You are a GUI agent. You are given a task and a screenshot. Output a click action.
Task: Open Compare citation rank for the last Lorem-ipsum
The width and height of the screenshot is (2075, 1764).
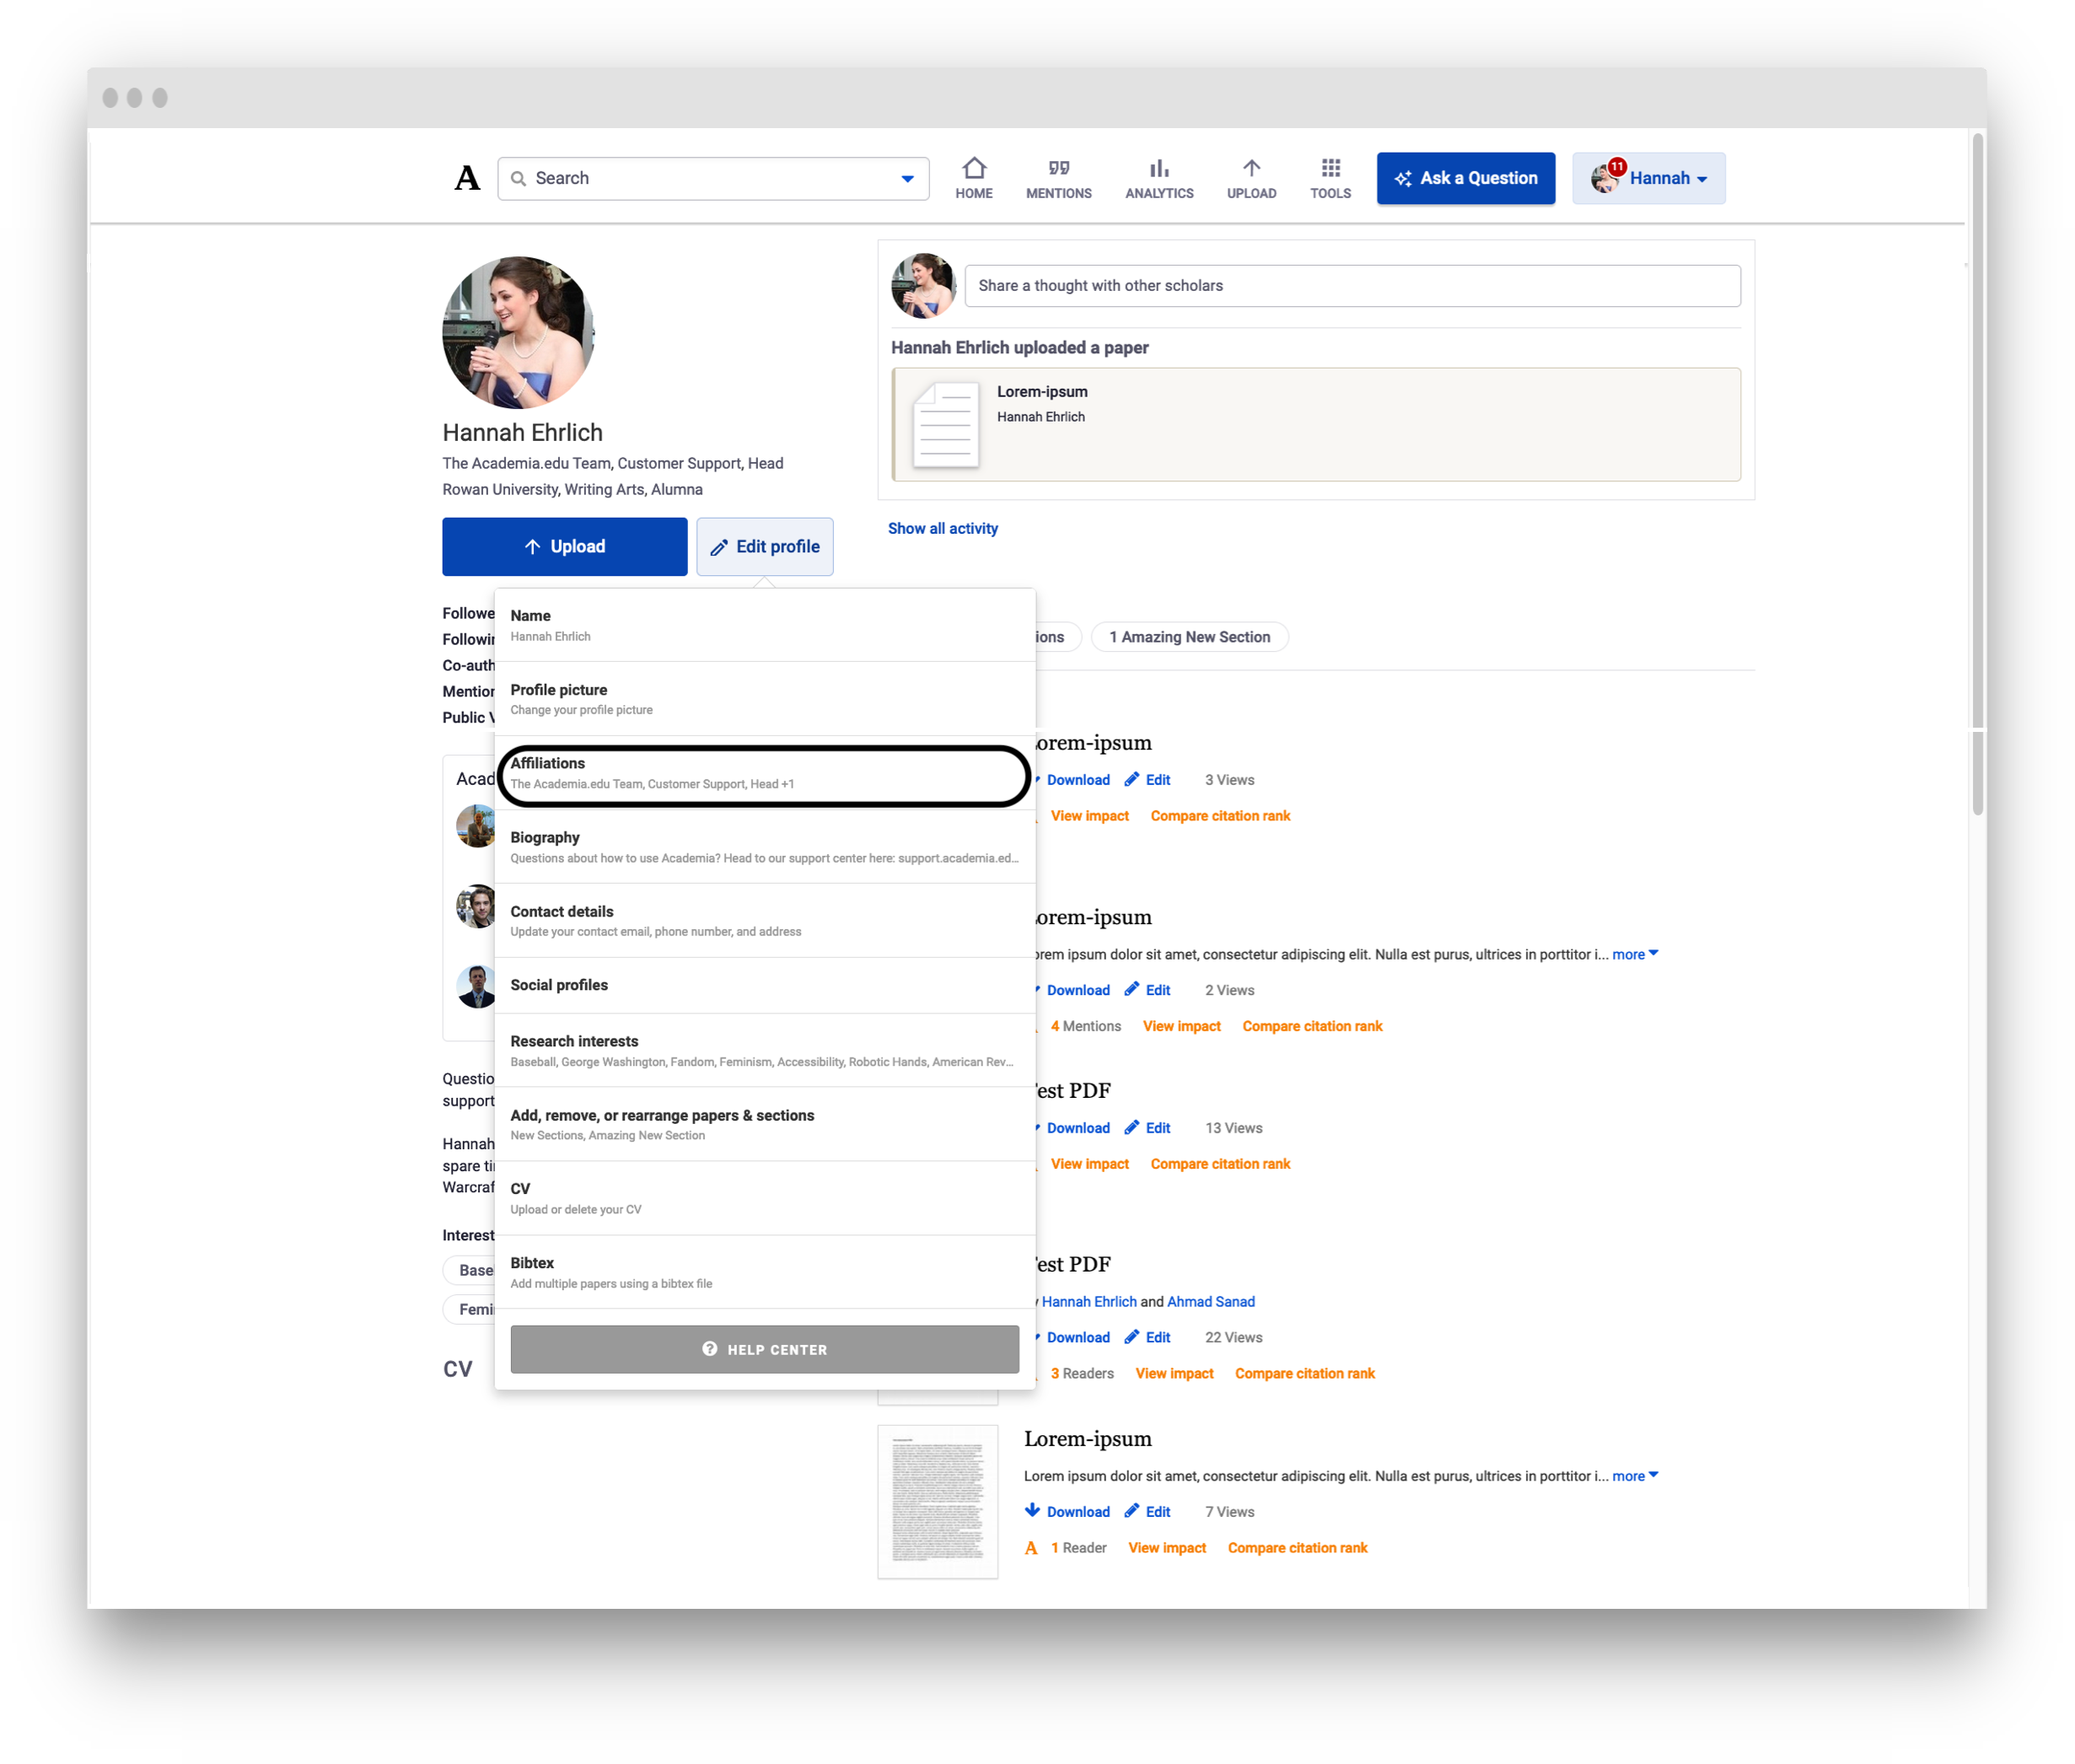tap(1297, 1547)
